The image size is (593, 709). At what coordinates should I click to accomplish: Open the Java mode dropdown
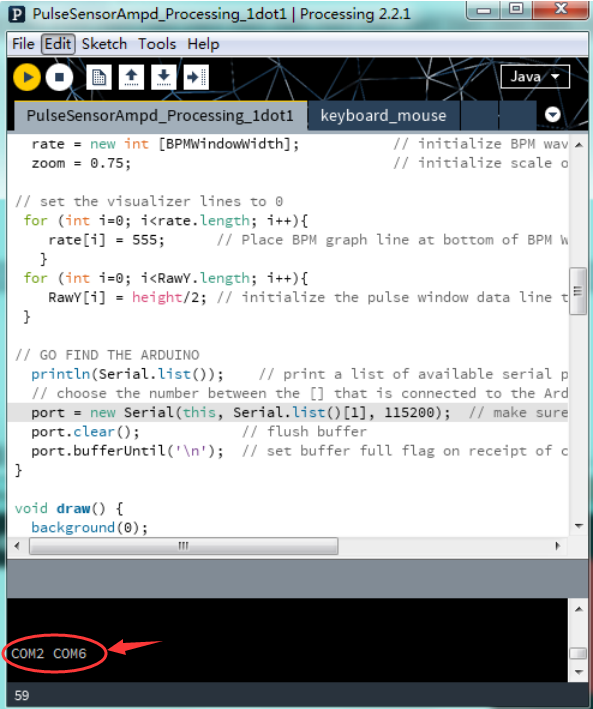click(x=535, y=76)
